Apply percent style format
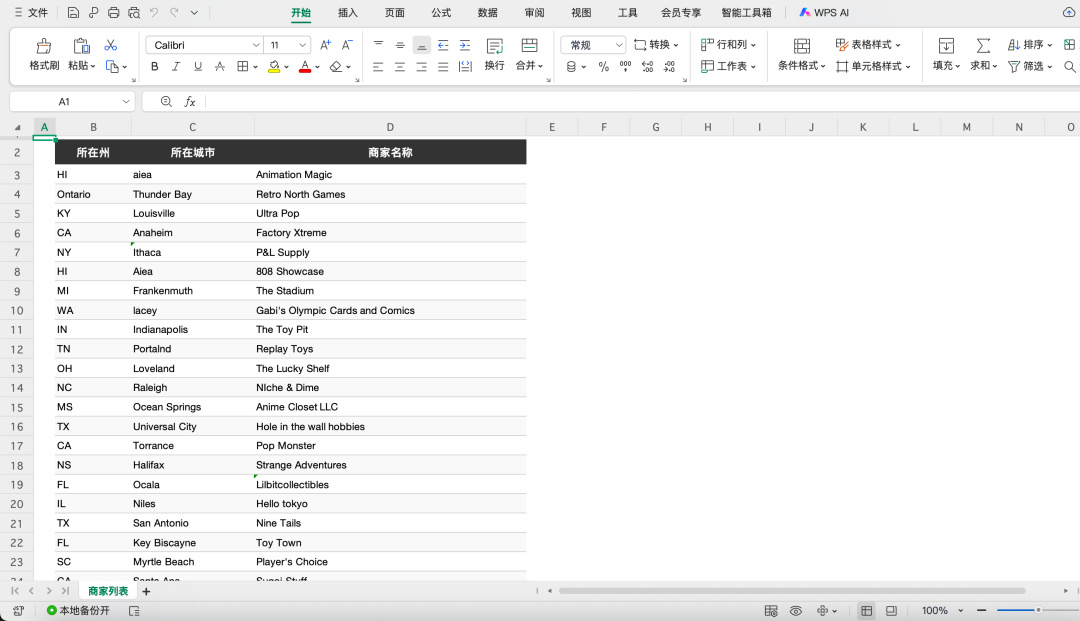This screenshot has height=621, width=1080. [x=603, y=66]
